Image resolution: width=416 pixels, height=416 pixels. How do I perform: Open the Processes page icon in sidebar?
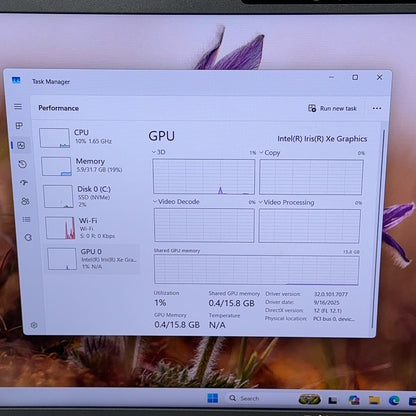[19, 126]
